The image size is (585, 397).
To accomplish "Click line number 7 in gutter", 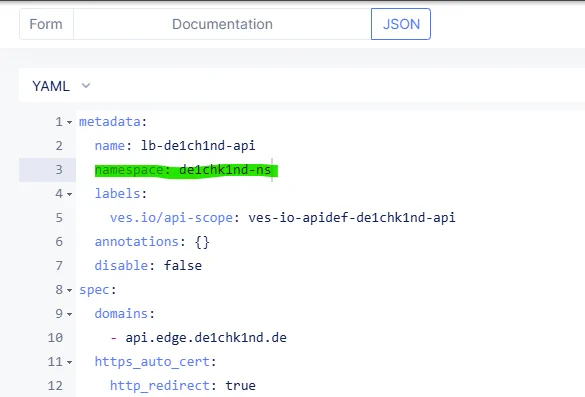I will (x=59, y=266).
